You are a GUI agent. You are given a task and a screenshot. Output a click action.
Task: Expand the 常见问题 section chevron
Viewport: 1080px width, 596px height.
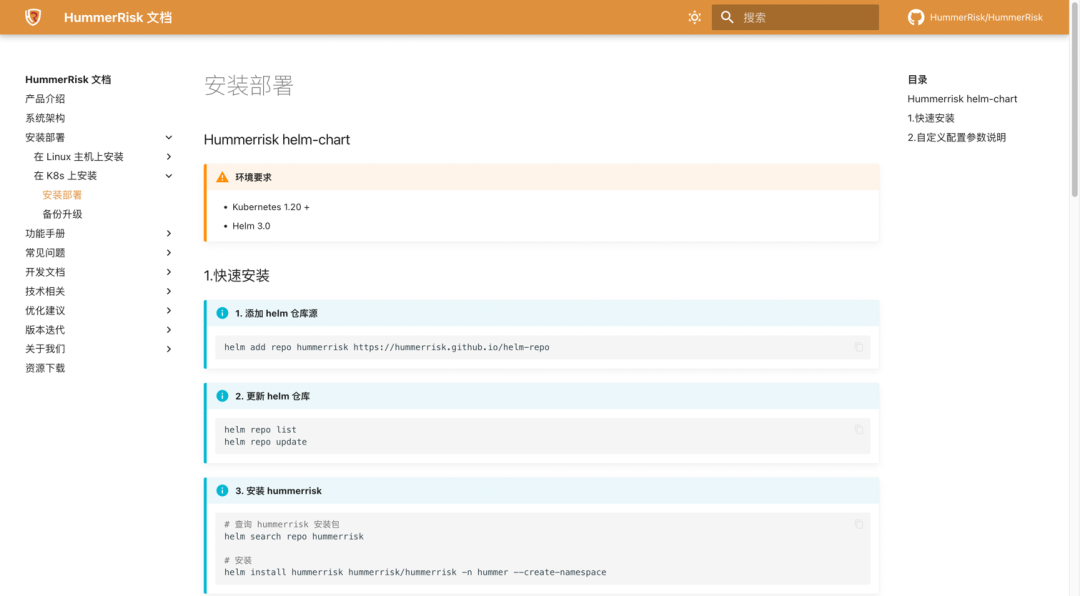169,253
